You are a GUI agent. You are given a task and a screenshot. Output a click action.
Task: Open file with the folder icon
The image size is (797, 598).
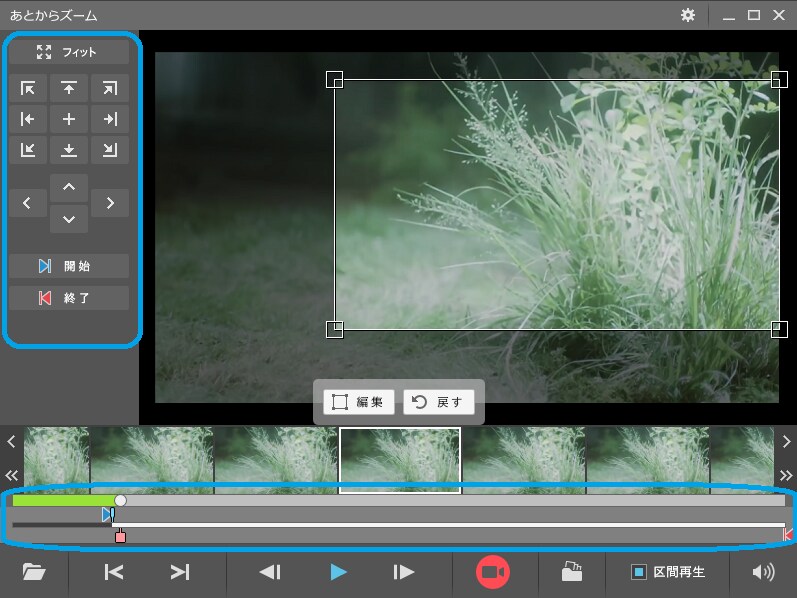(x=34, y=572)
